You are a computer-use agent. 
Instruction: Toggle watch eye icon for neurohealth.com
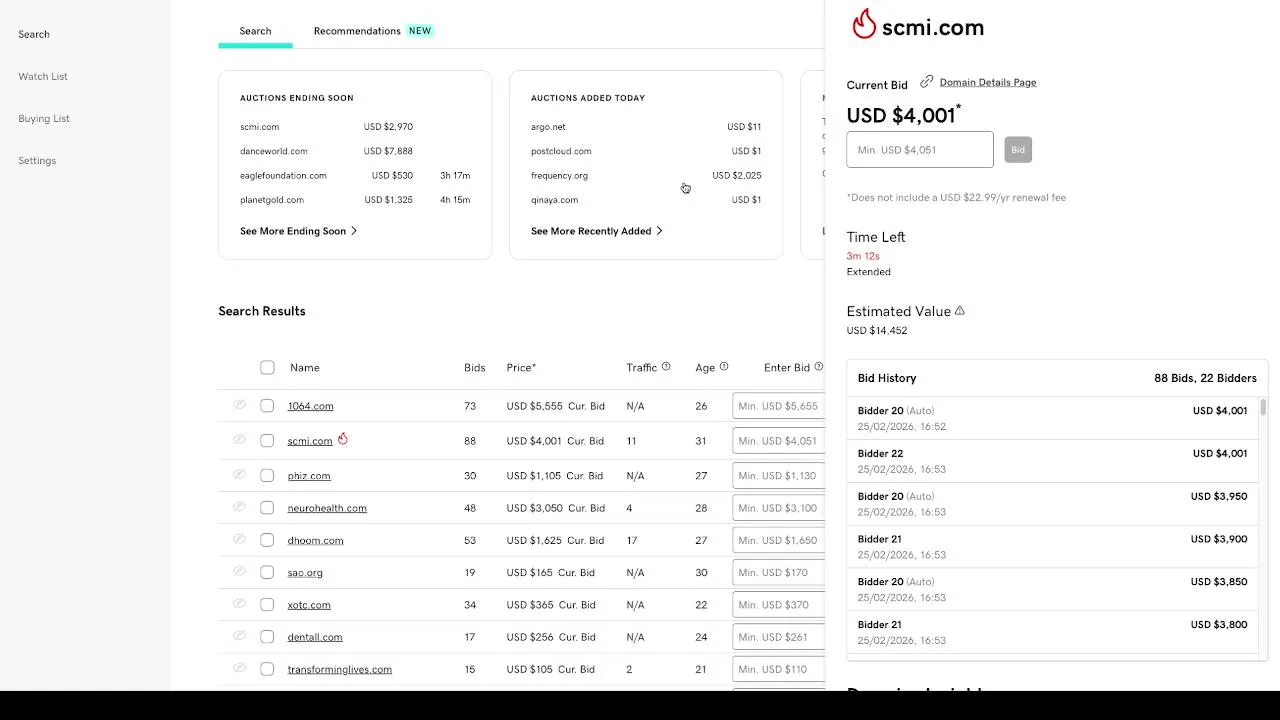tap(239, 507)
